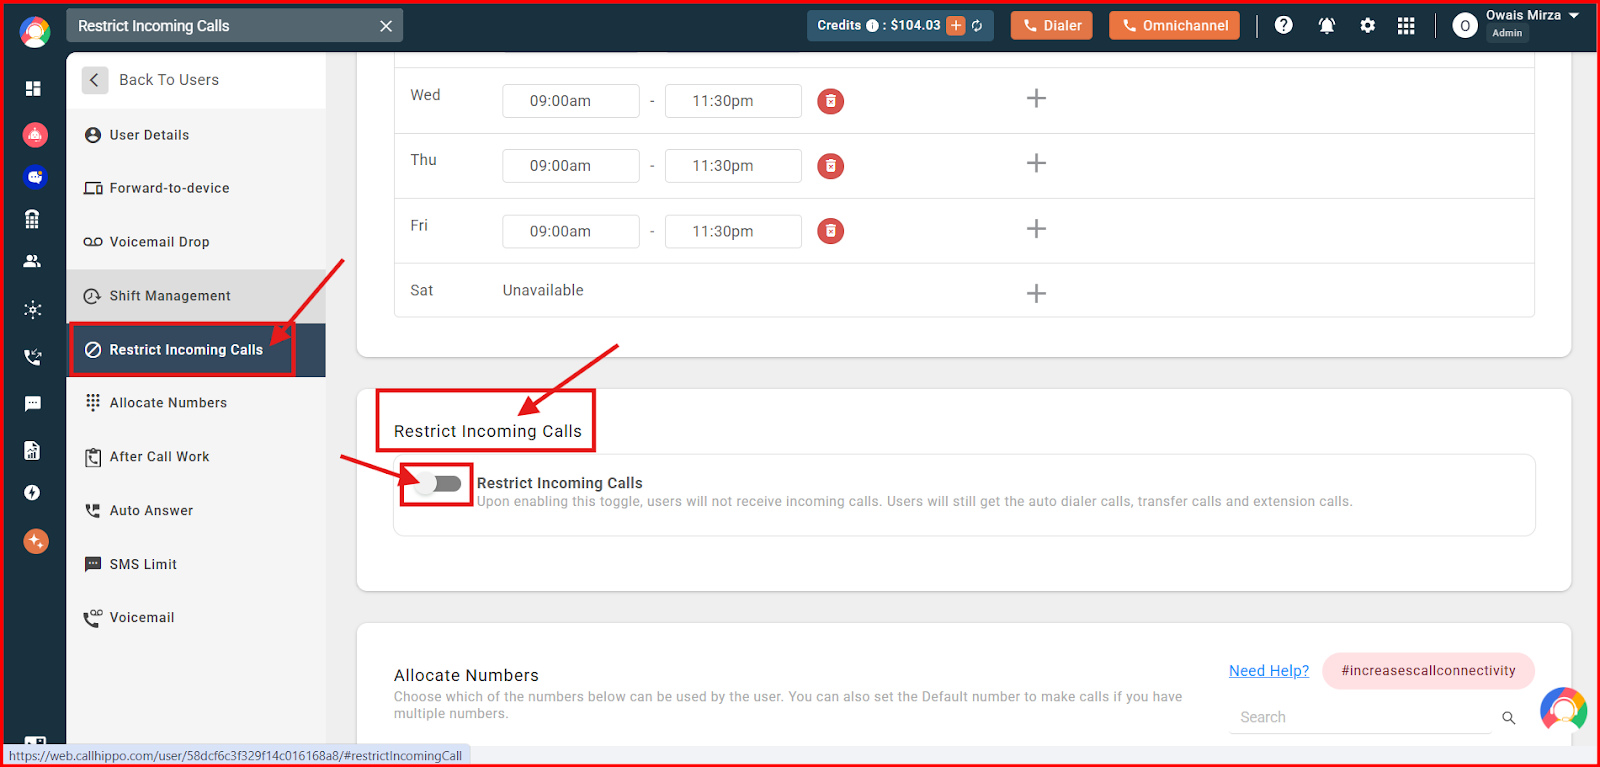
Task: Delete the Fri shift time slot
Action: [x=830, y=231]
